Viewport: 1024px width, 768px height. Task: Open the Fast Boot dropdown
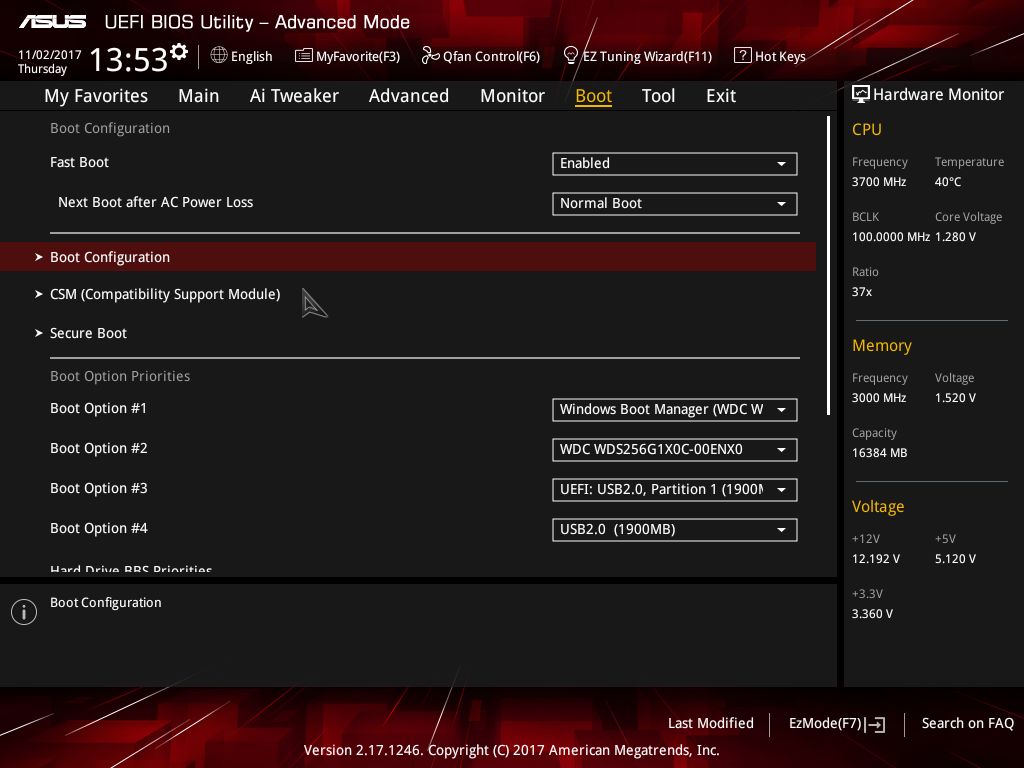coord(674,164)
